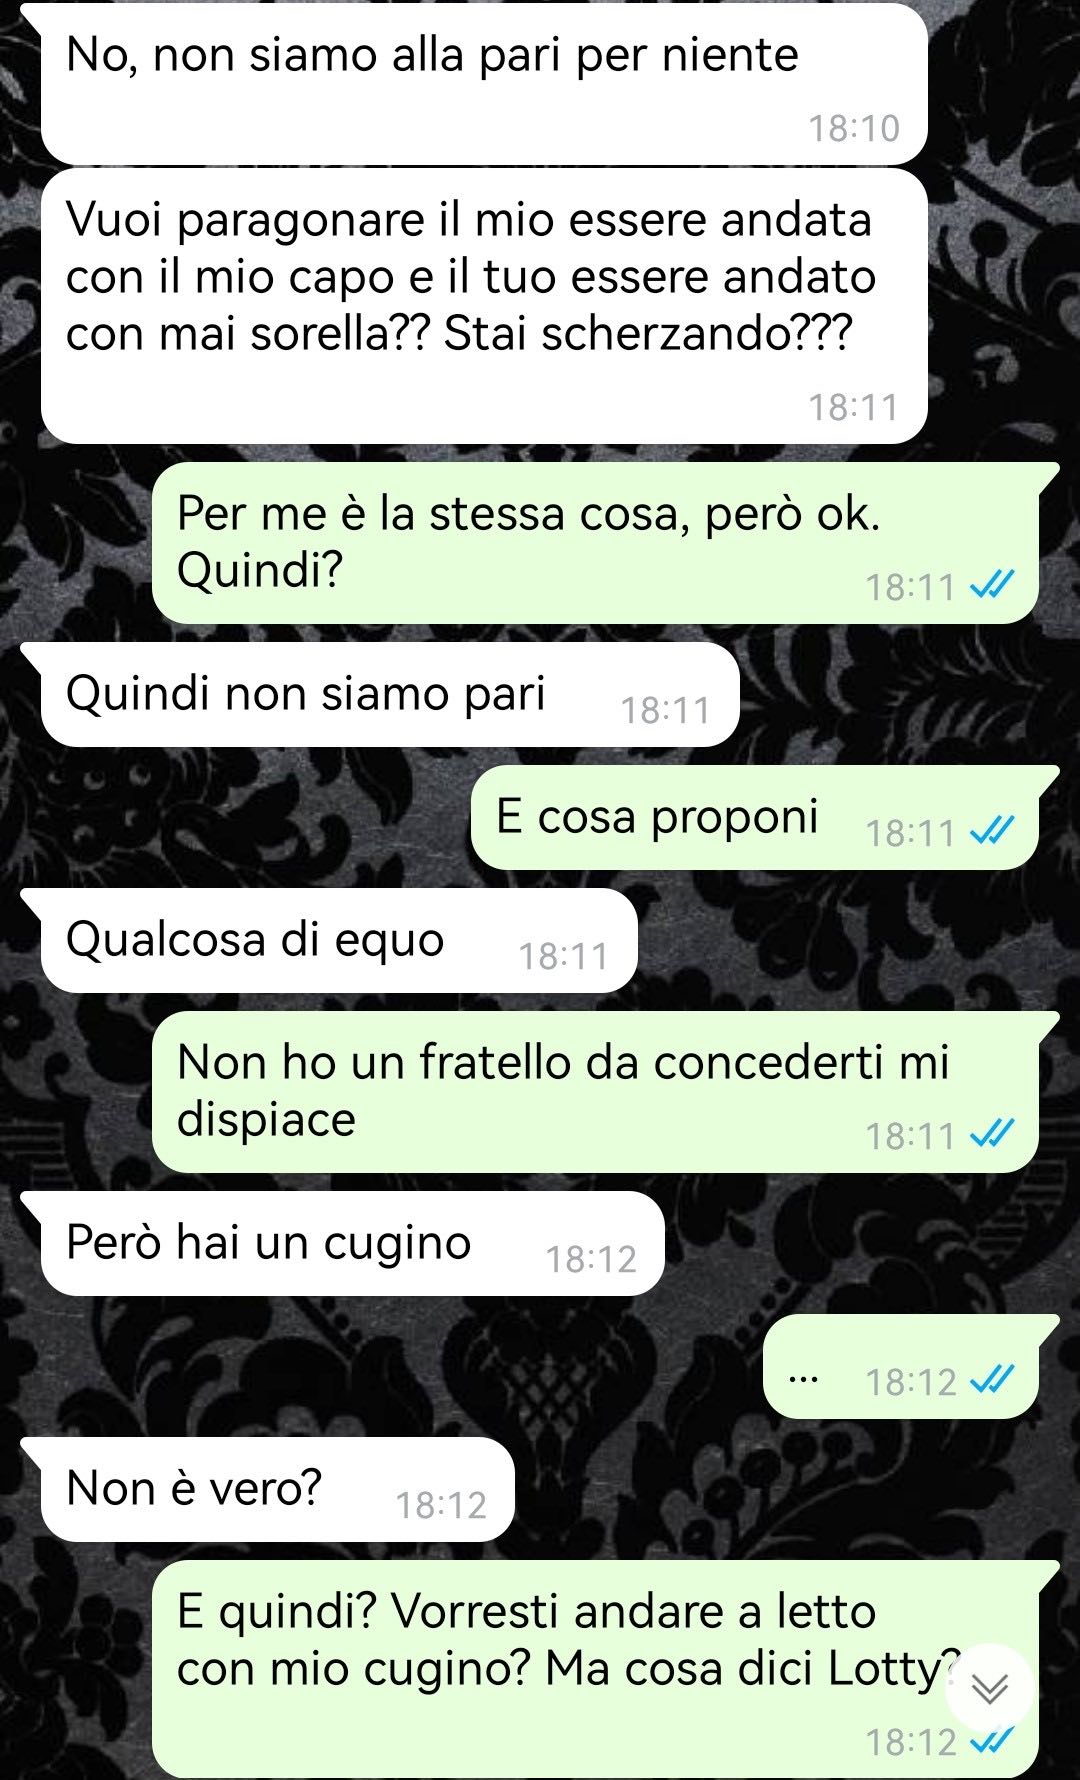
Task: Tap the scroll-to-bottom double chevron button
Action: pos(989,1689)
